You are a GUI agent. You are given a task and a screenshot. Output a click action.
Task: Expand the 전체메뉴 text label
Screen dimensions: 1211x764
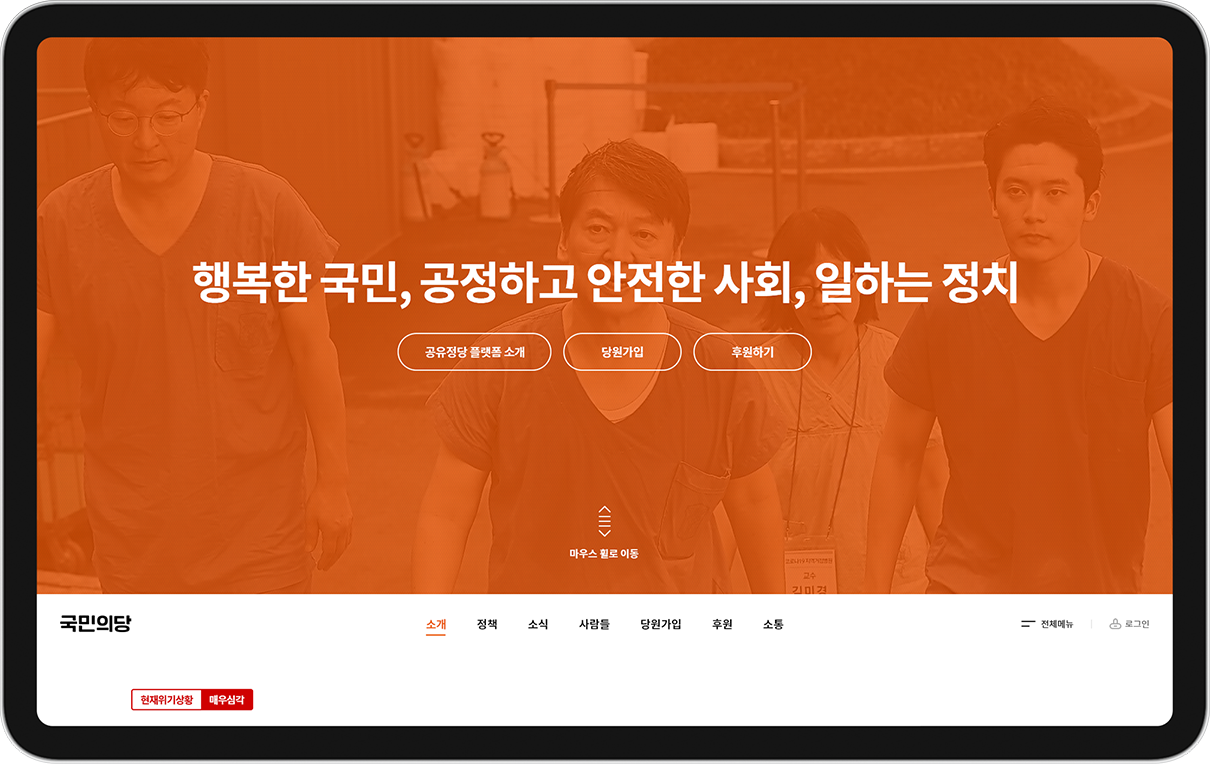point(1057,624)
